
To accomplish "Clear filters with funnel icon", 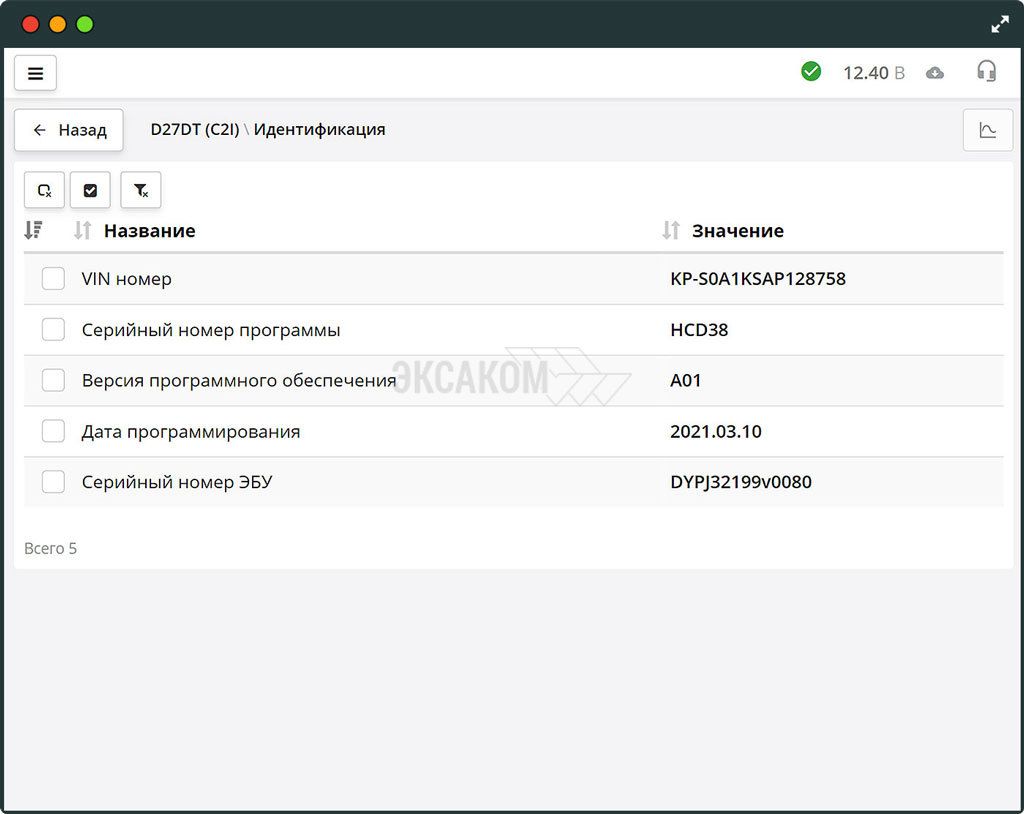I will click(141, 190).
